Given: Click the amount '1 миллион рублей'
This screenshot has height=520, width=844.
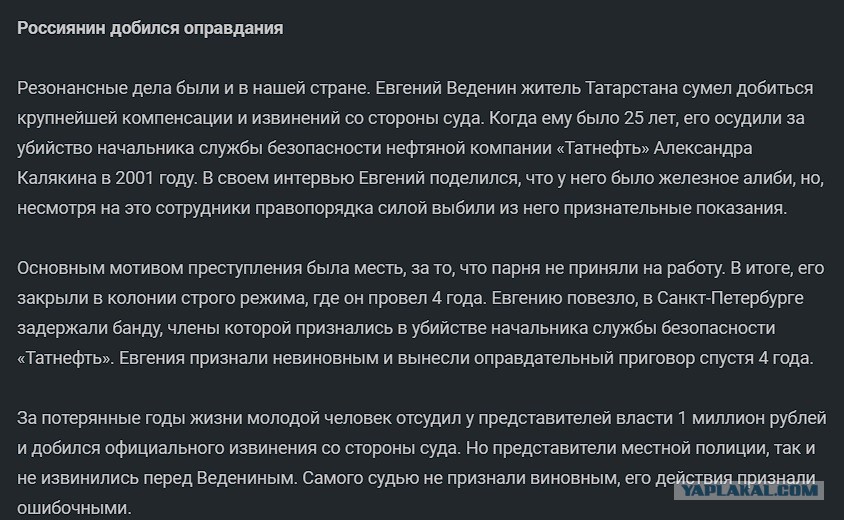Looking at the screenshot, I should [x=751, y=418].
